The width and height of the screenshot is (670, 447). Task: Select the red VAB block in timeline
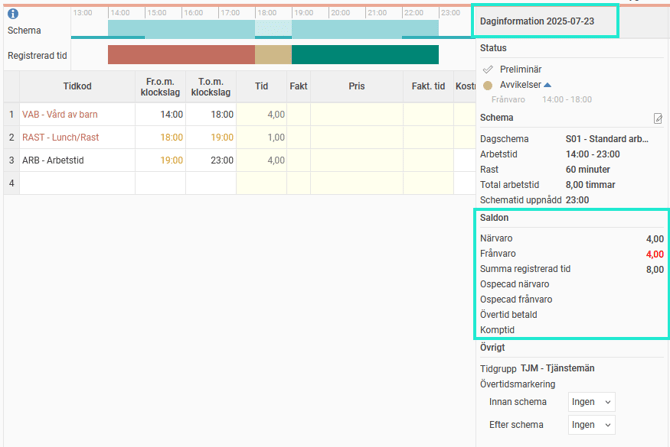(181, 55)
